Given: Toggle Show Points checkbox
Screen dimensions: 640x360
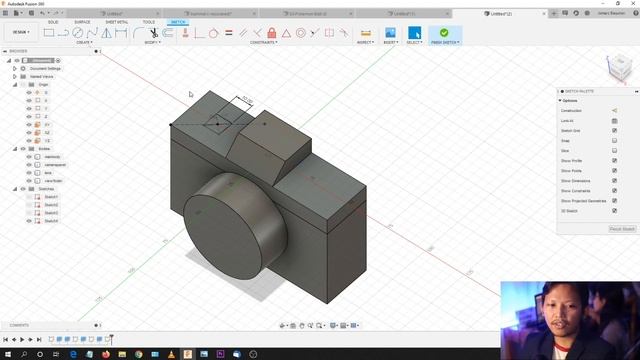Looking at the screenshot, I should point(614,171).
